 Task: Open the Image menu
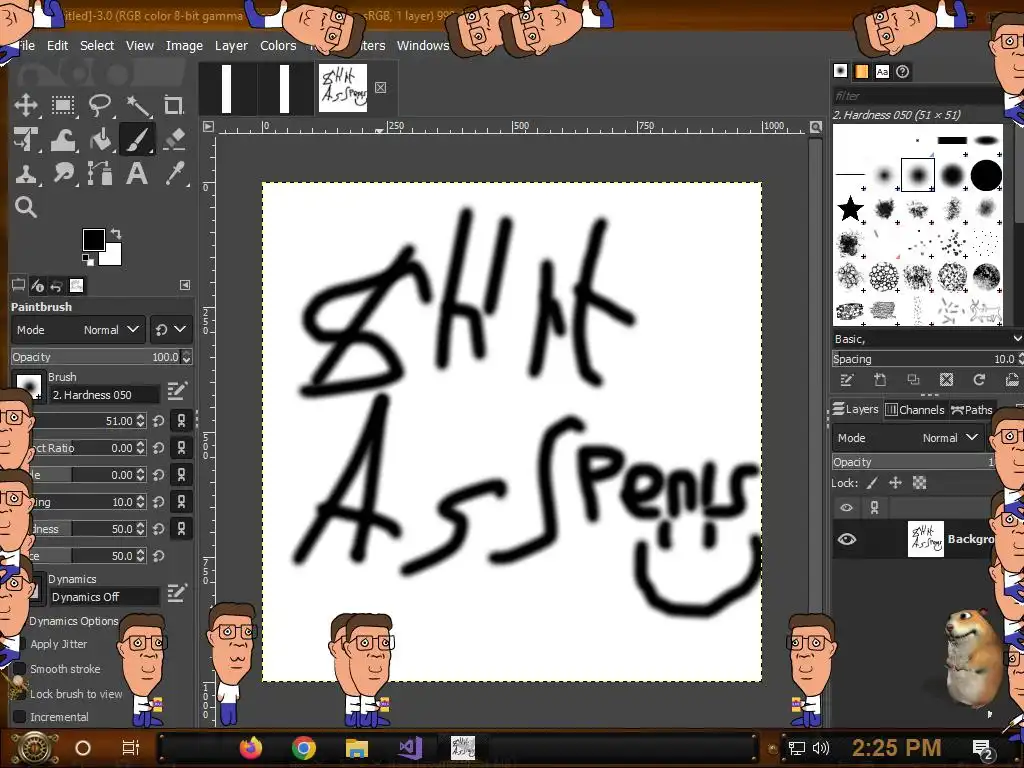184,45
